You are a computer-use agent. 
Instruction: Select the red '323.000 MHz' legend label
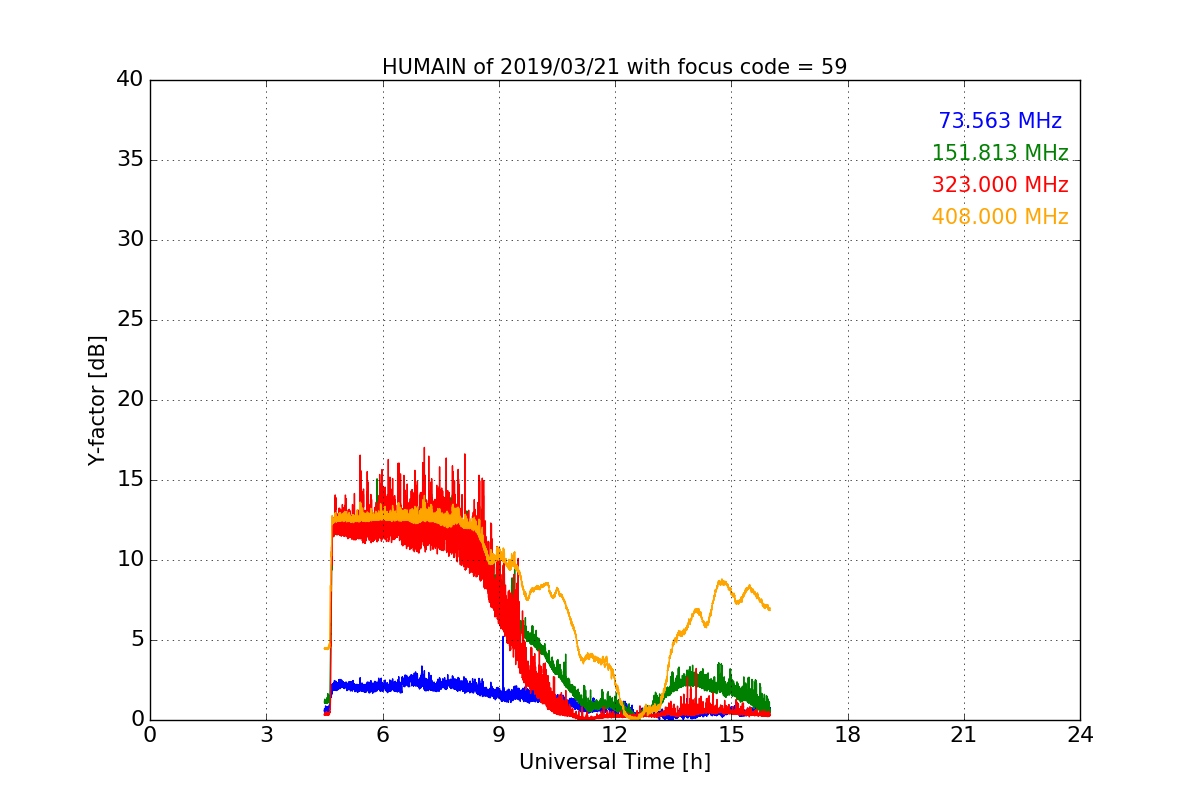pyautogui.click(x=1000, y=185)
